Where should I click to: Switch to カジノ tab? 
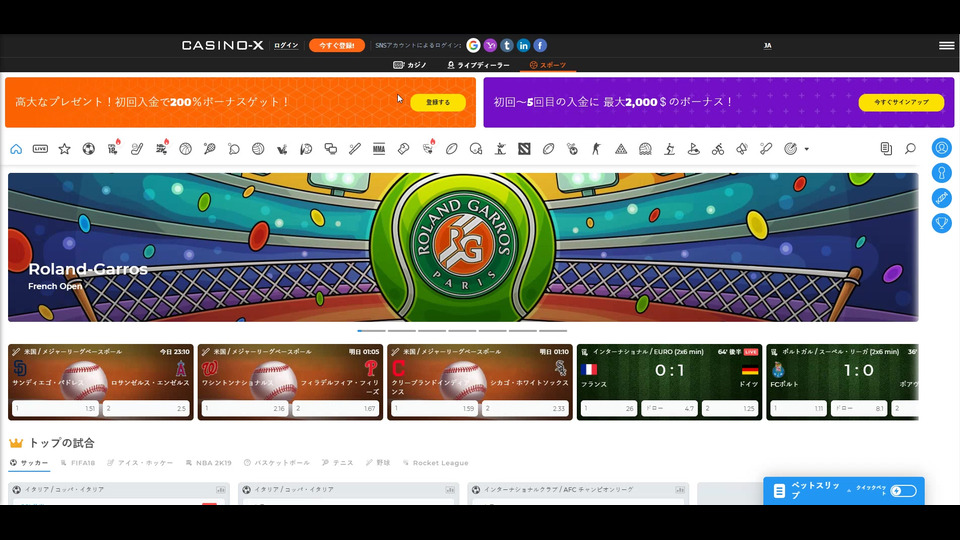point(410,65)
